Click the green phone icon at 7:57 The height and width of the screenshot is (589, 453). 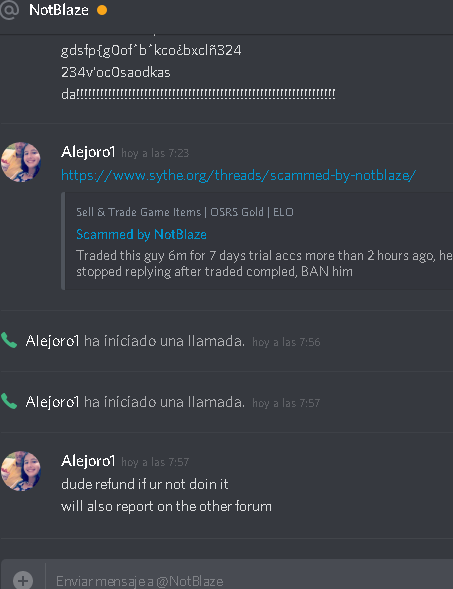pos(9,401)
